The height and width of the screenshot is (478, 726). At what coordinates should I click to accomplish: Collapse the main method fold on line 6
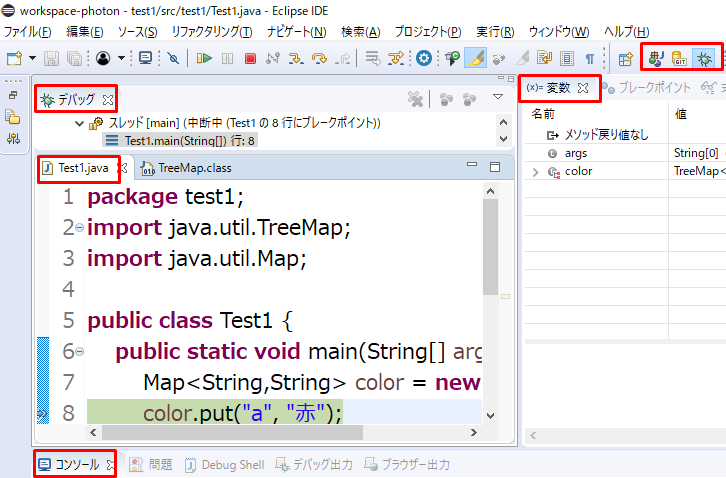tap(79, 352)
